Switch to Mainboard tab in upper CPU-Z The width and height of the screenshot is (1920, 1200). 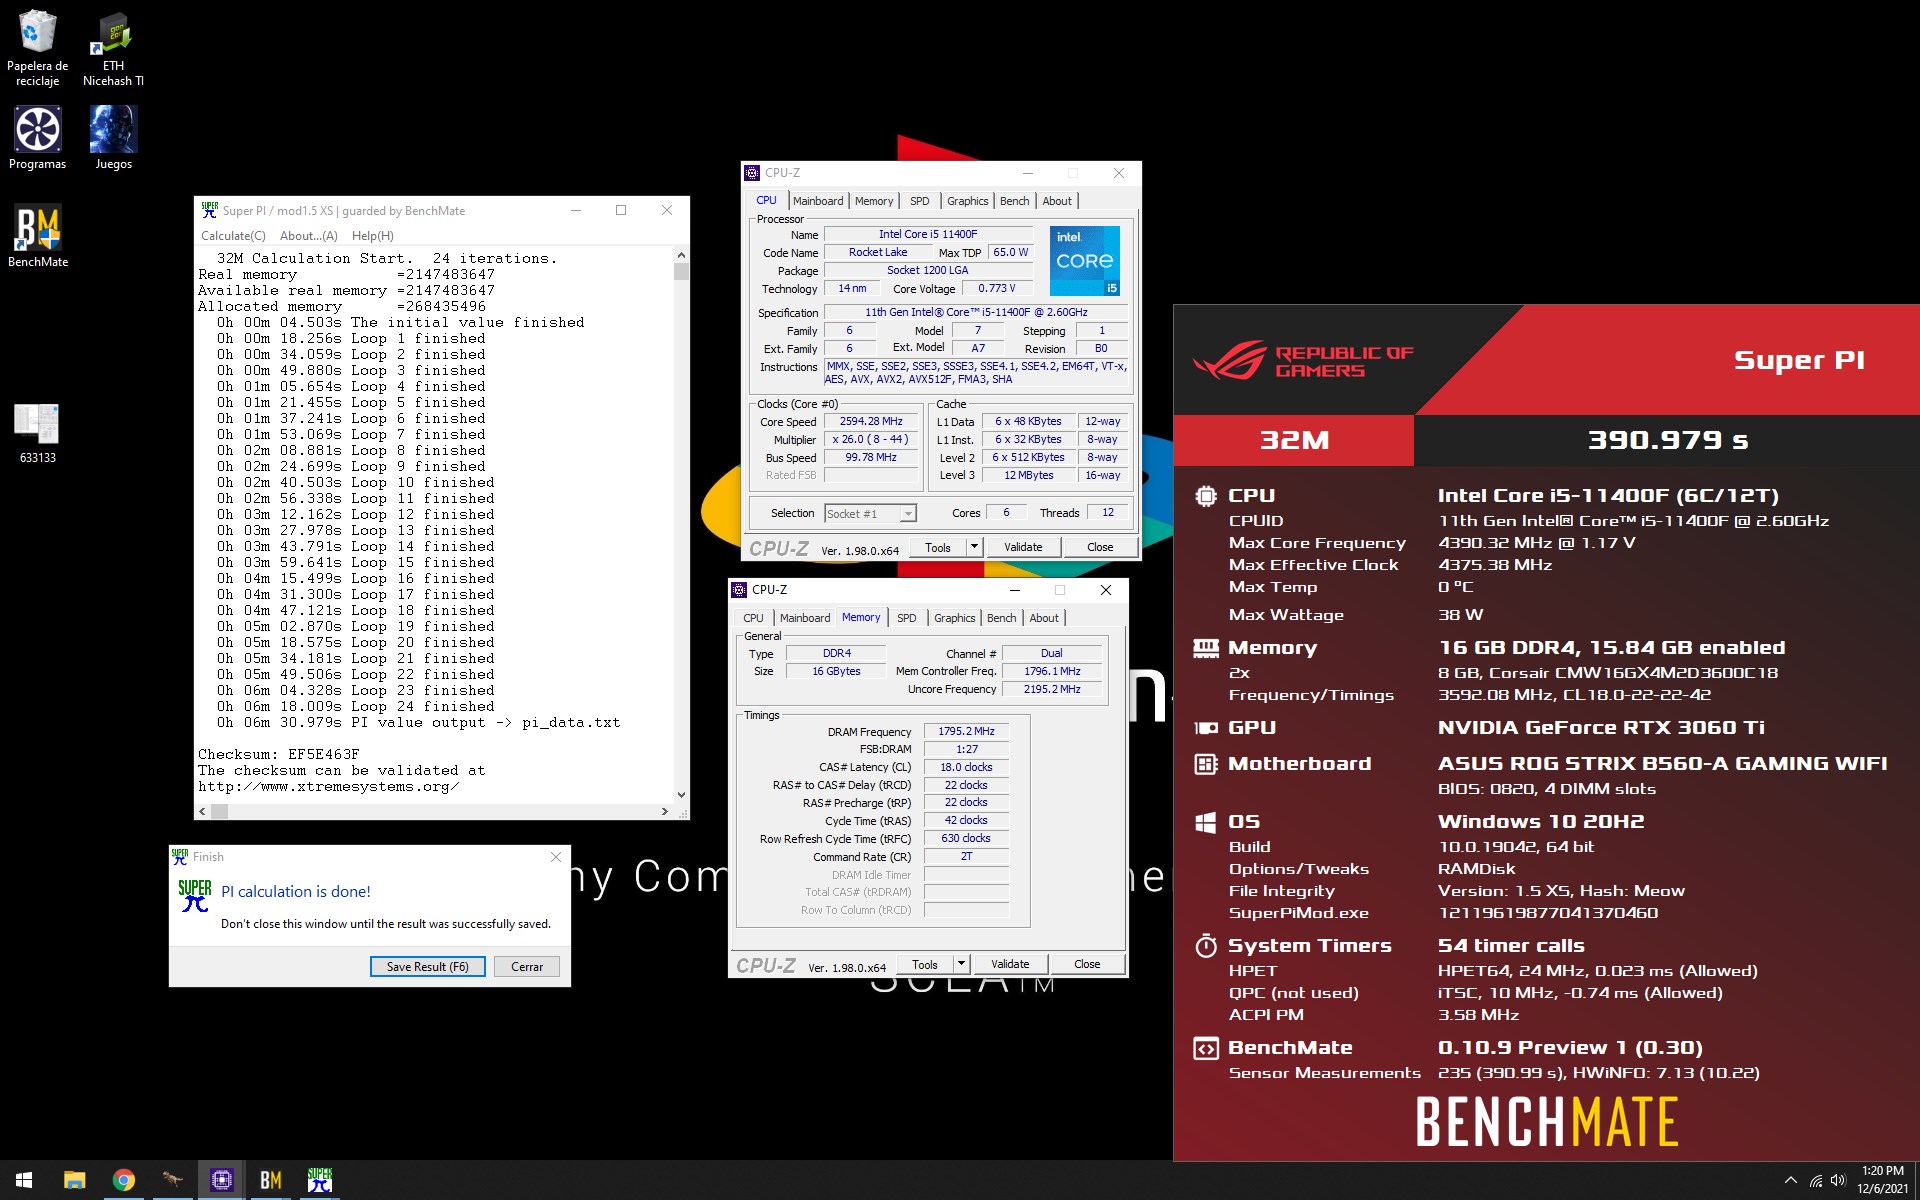[818, 201]
